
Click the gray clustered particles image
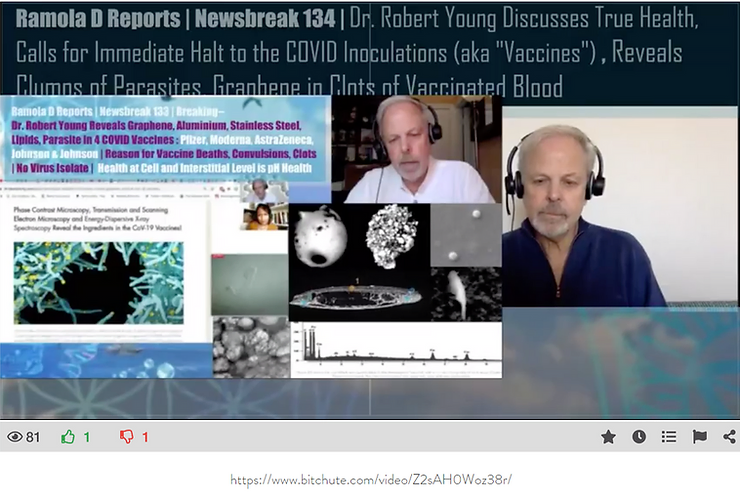[250, 346]
